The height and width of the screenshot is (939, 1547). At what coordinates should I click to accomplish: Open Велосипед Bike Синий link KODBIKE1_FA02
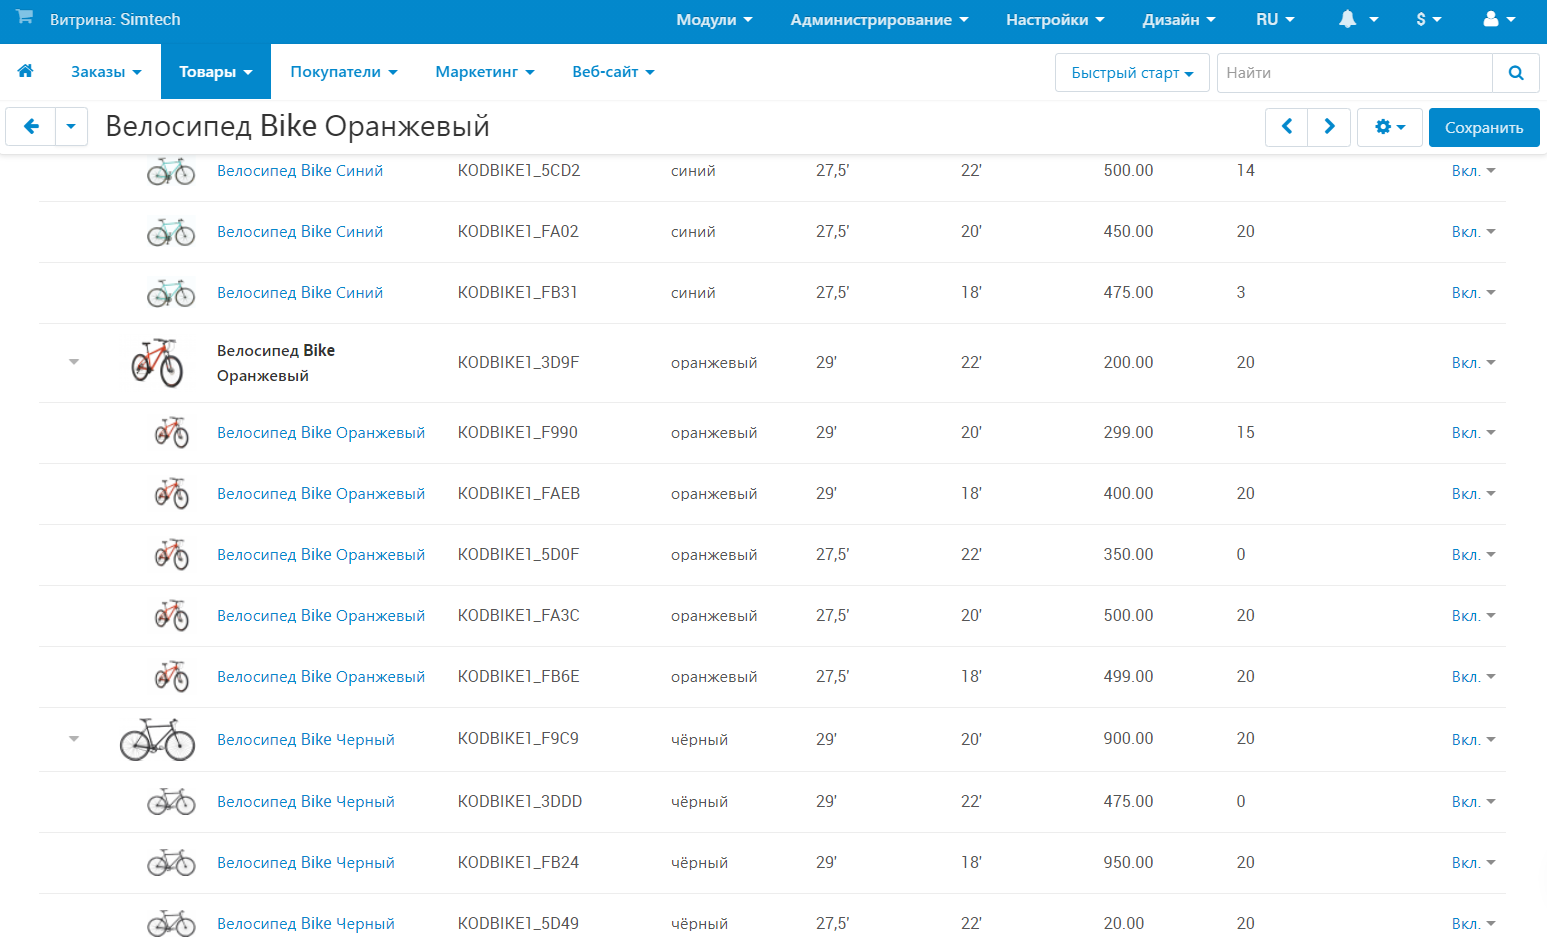pos(300,232)
